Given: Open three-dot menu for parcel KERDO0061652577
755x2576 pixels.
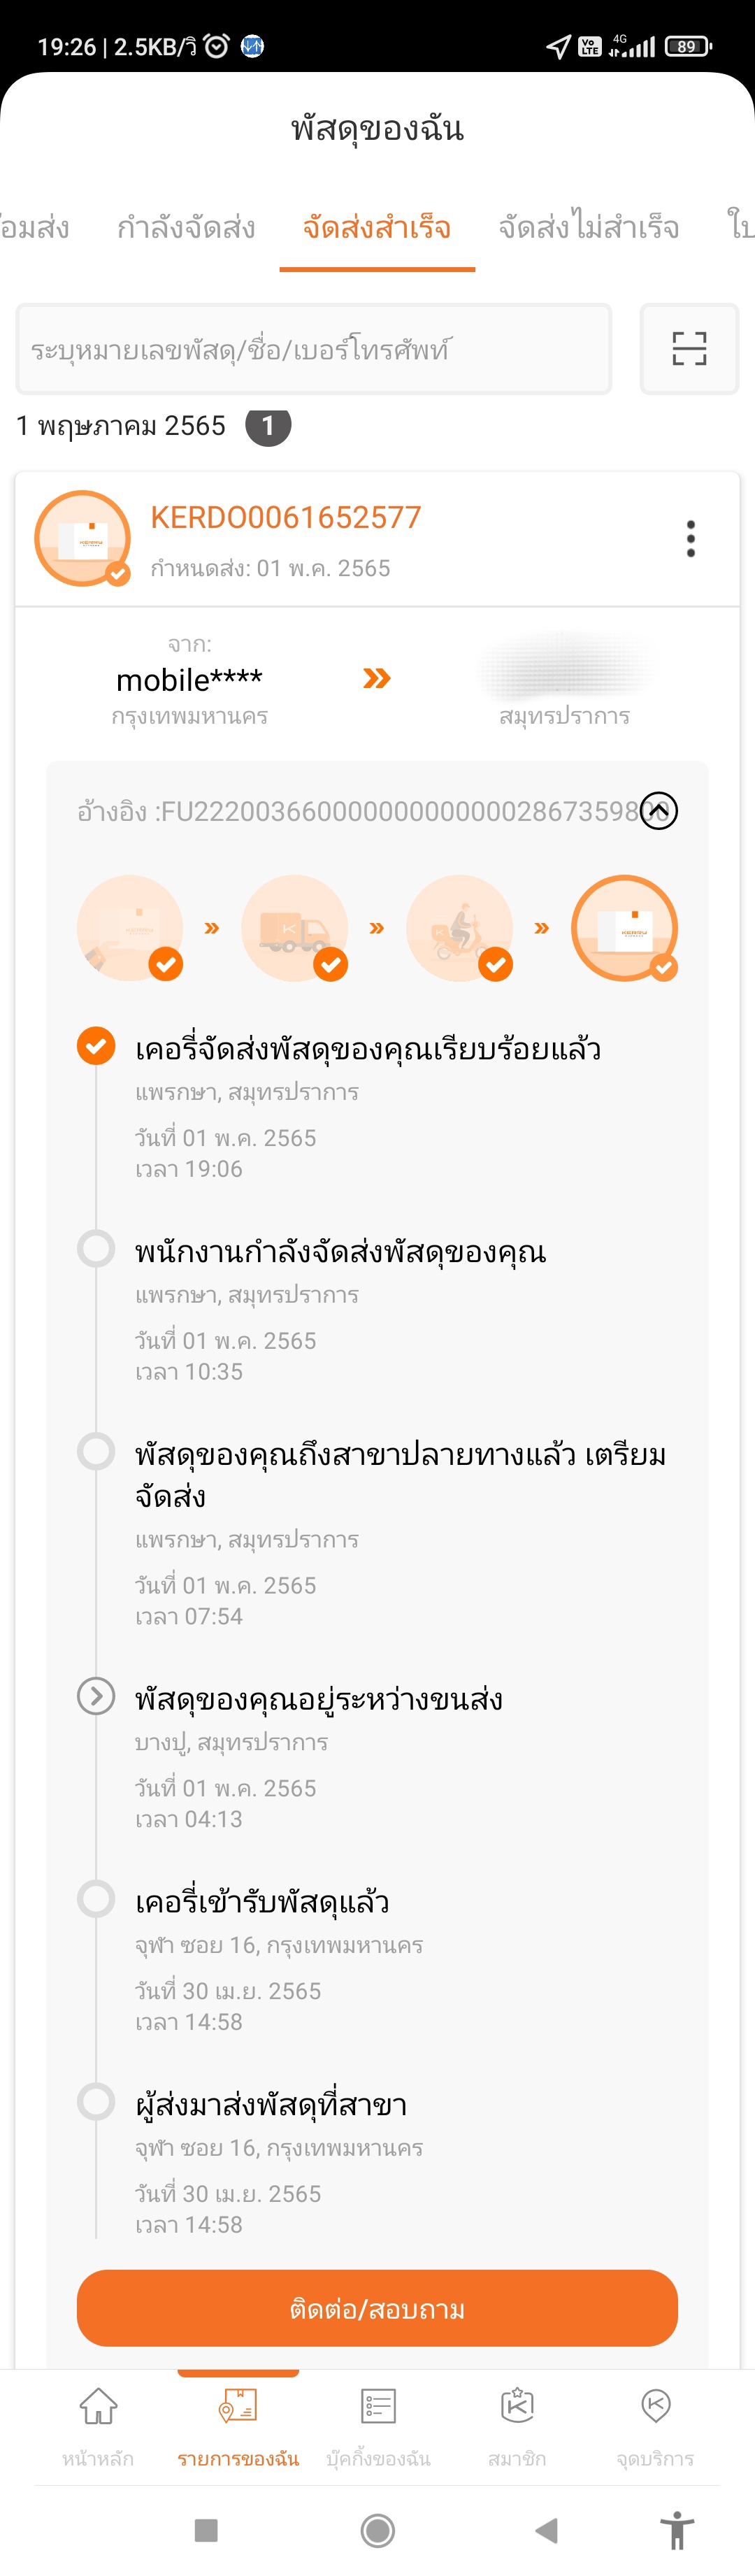Looking at the screenshot, I should (690, 539).
